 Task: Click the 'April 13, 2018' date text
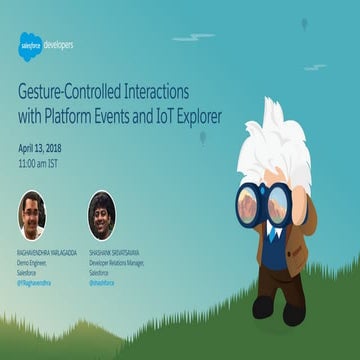pos(40,149)
